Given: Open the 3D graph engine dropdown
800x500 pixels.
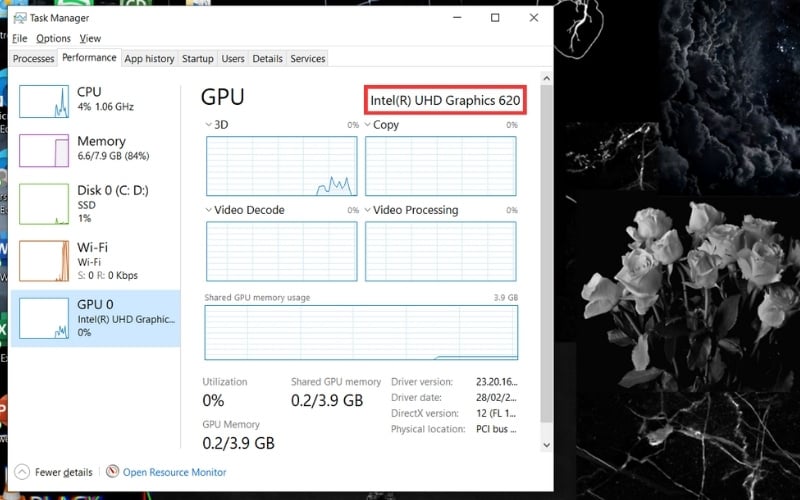Looking at the screenshot, I should click(208, 124).
